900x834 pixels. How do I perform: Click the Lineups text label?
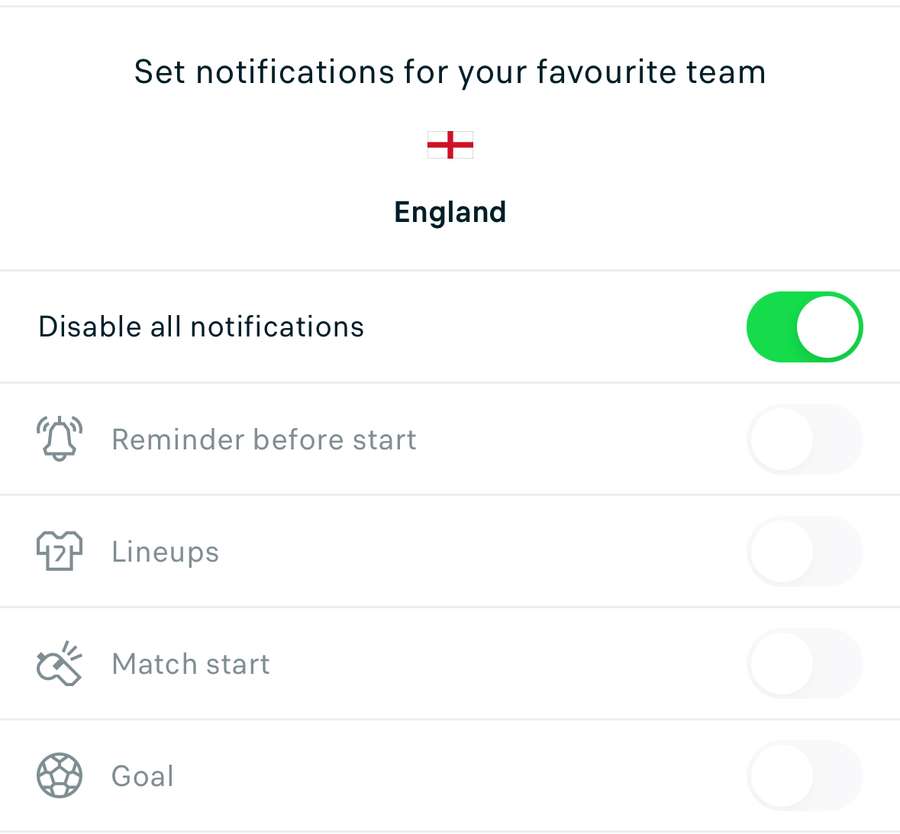pos(165,552)
